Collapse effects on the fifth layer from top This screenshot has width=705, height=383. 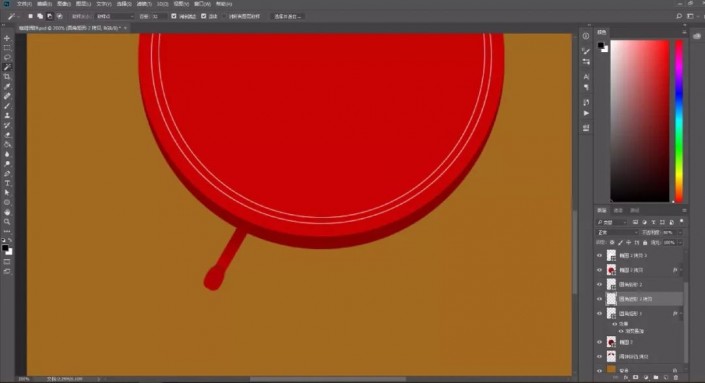coord(681,313)
